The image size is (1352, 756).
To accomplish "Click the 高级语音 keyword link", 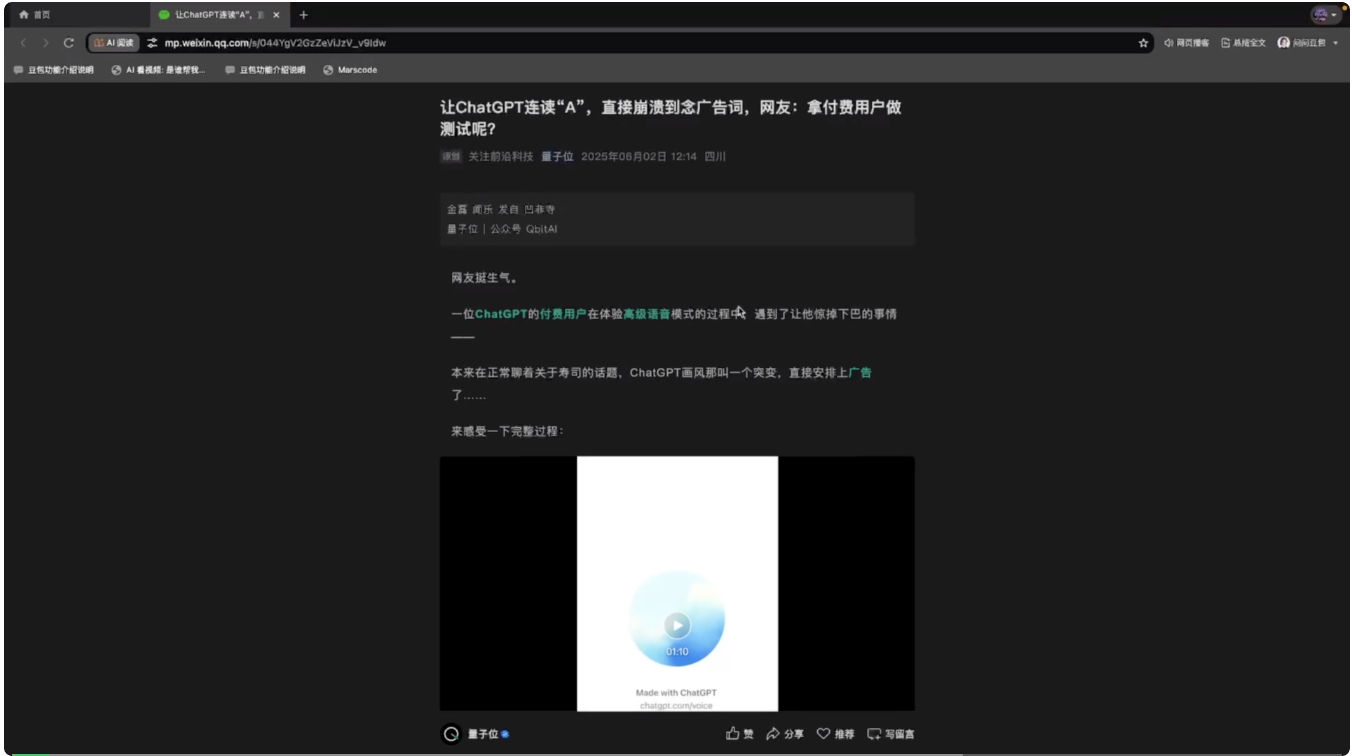I will tap(647, 314).
